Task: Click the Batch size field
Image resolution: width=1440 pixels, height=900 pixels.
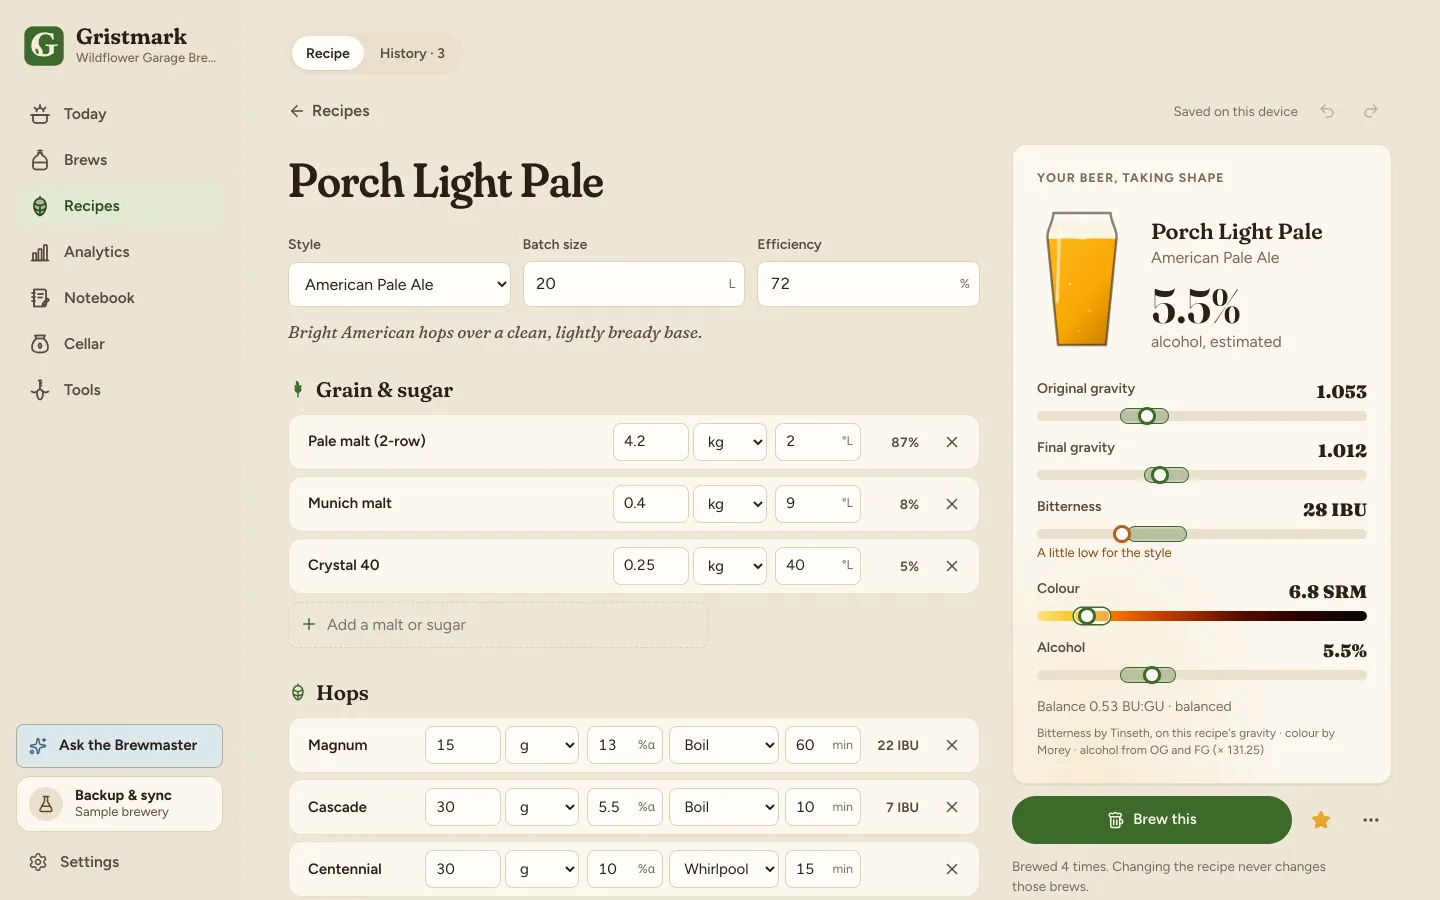Action: click(x=634, y=284)
